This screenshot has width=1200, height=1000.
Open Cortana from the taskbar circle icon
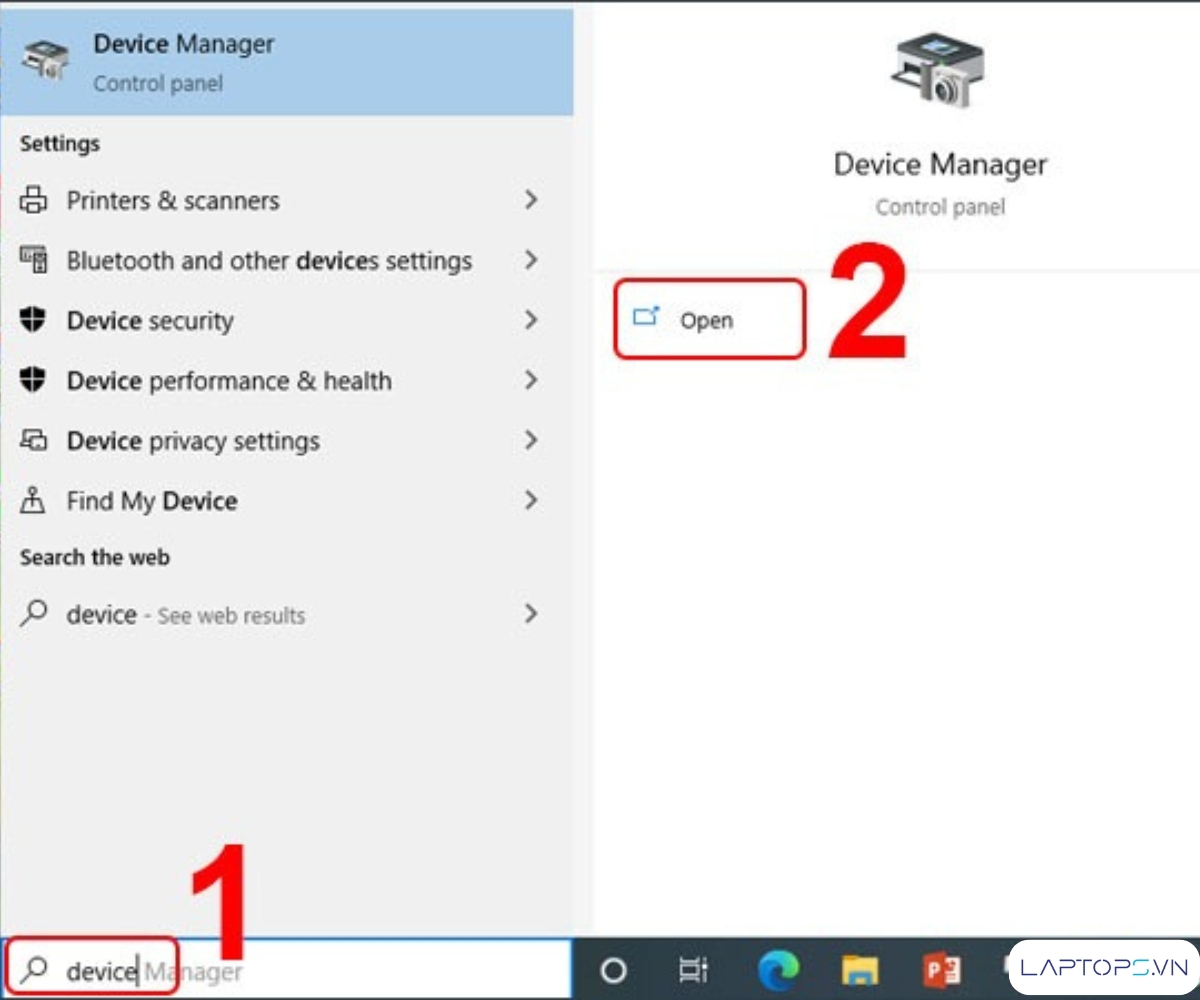tap(613, 970)
